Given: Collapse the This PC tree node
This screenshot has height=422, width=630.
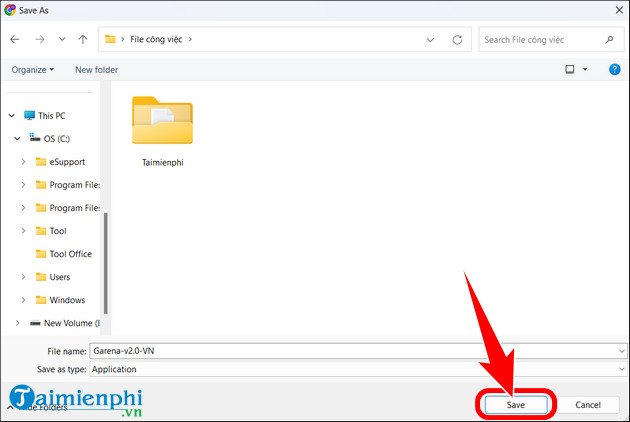Looking at the screenshot, I should [11, 115].
